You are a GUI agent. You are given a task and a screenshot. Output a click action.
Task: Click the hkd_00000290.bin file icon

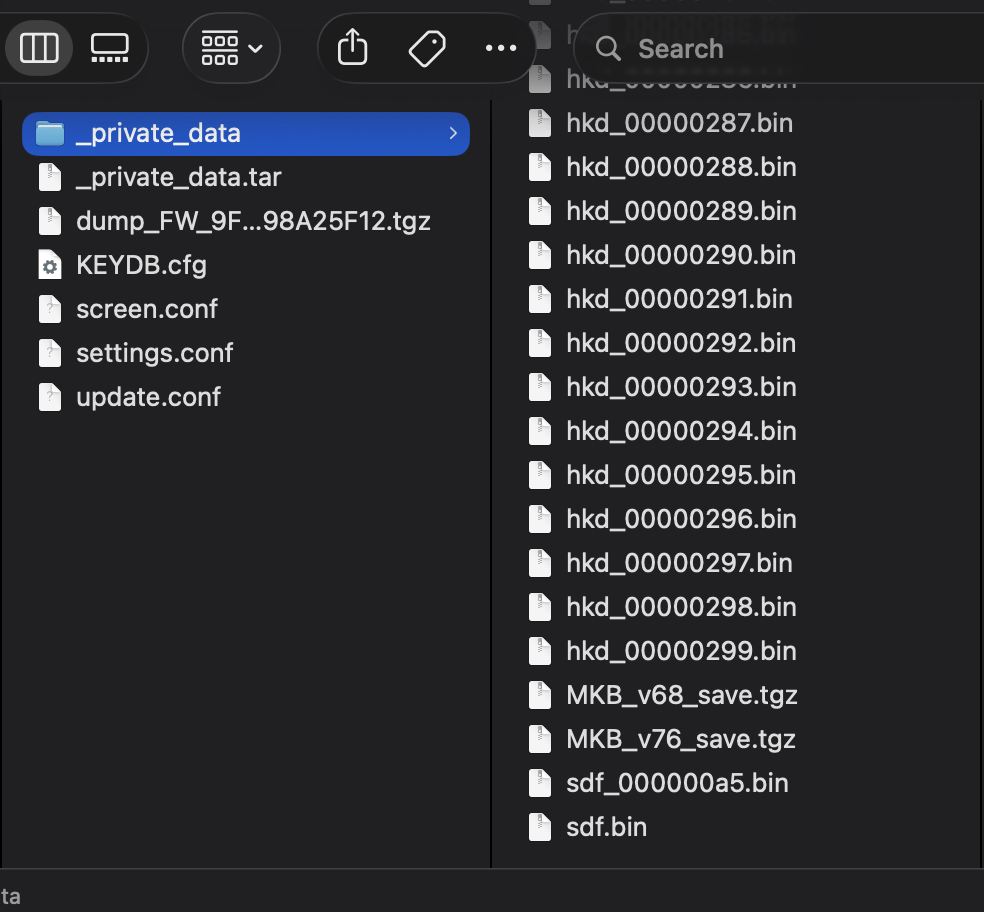point(540,255)
